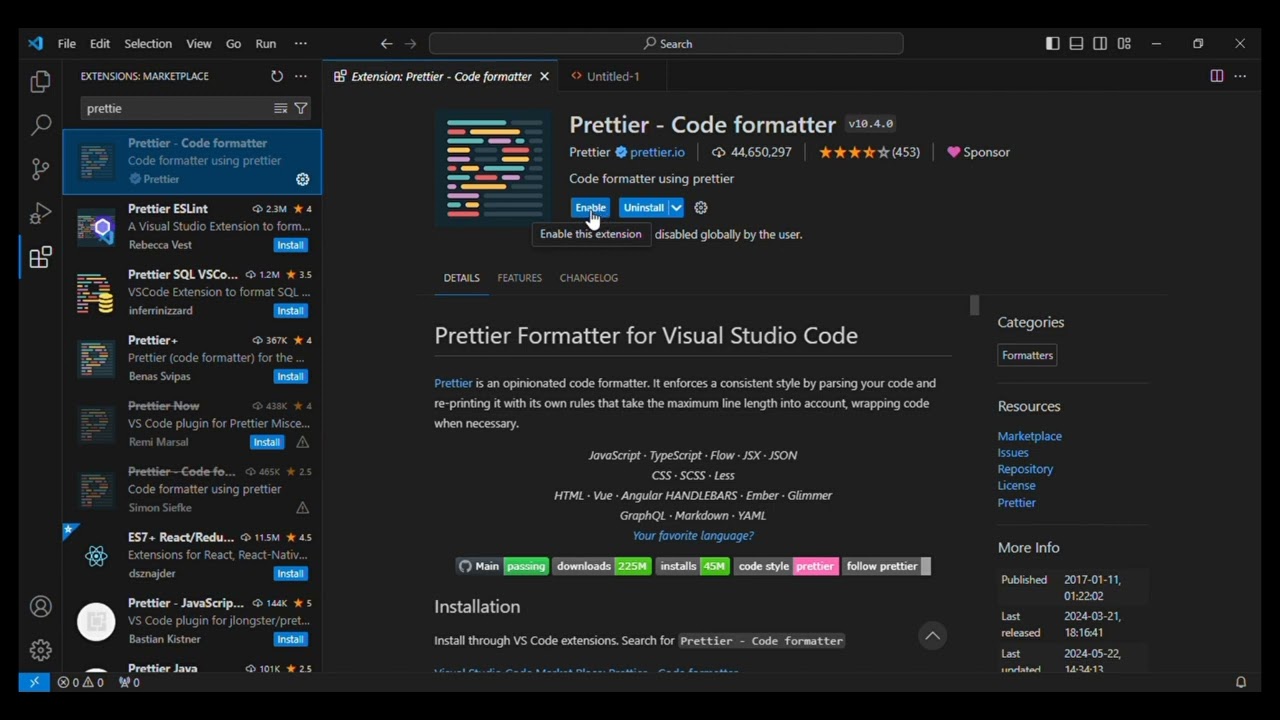Image resolution: width=1280 pixels, height=720 pixels.
Task: Switch to the Features tab
Action: tap(519, 278)
